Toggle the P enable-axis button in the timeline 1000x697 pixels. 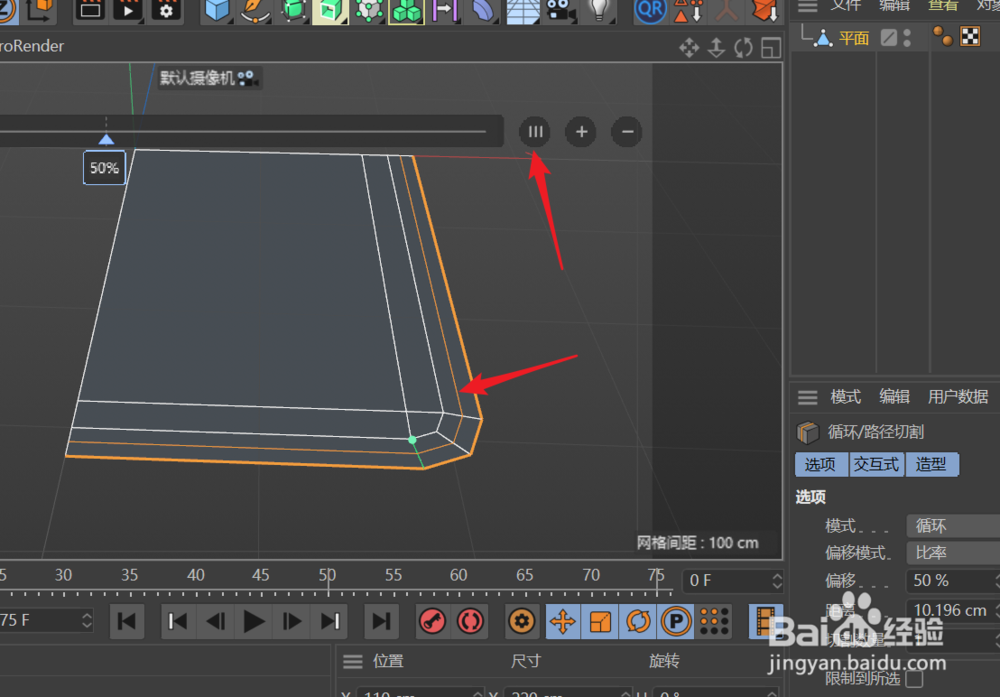[676, 621]
